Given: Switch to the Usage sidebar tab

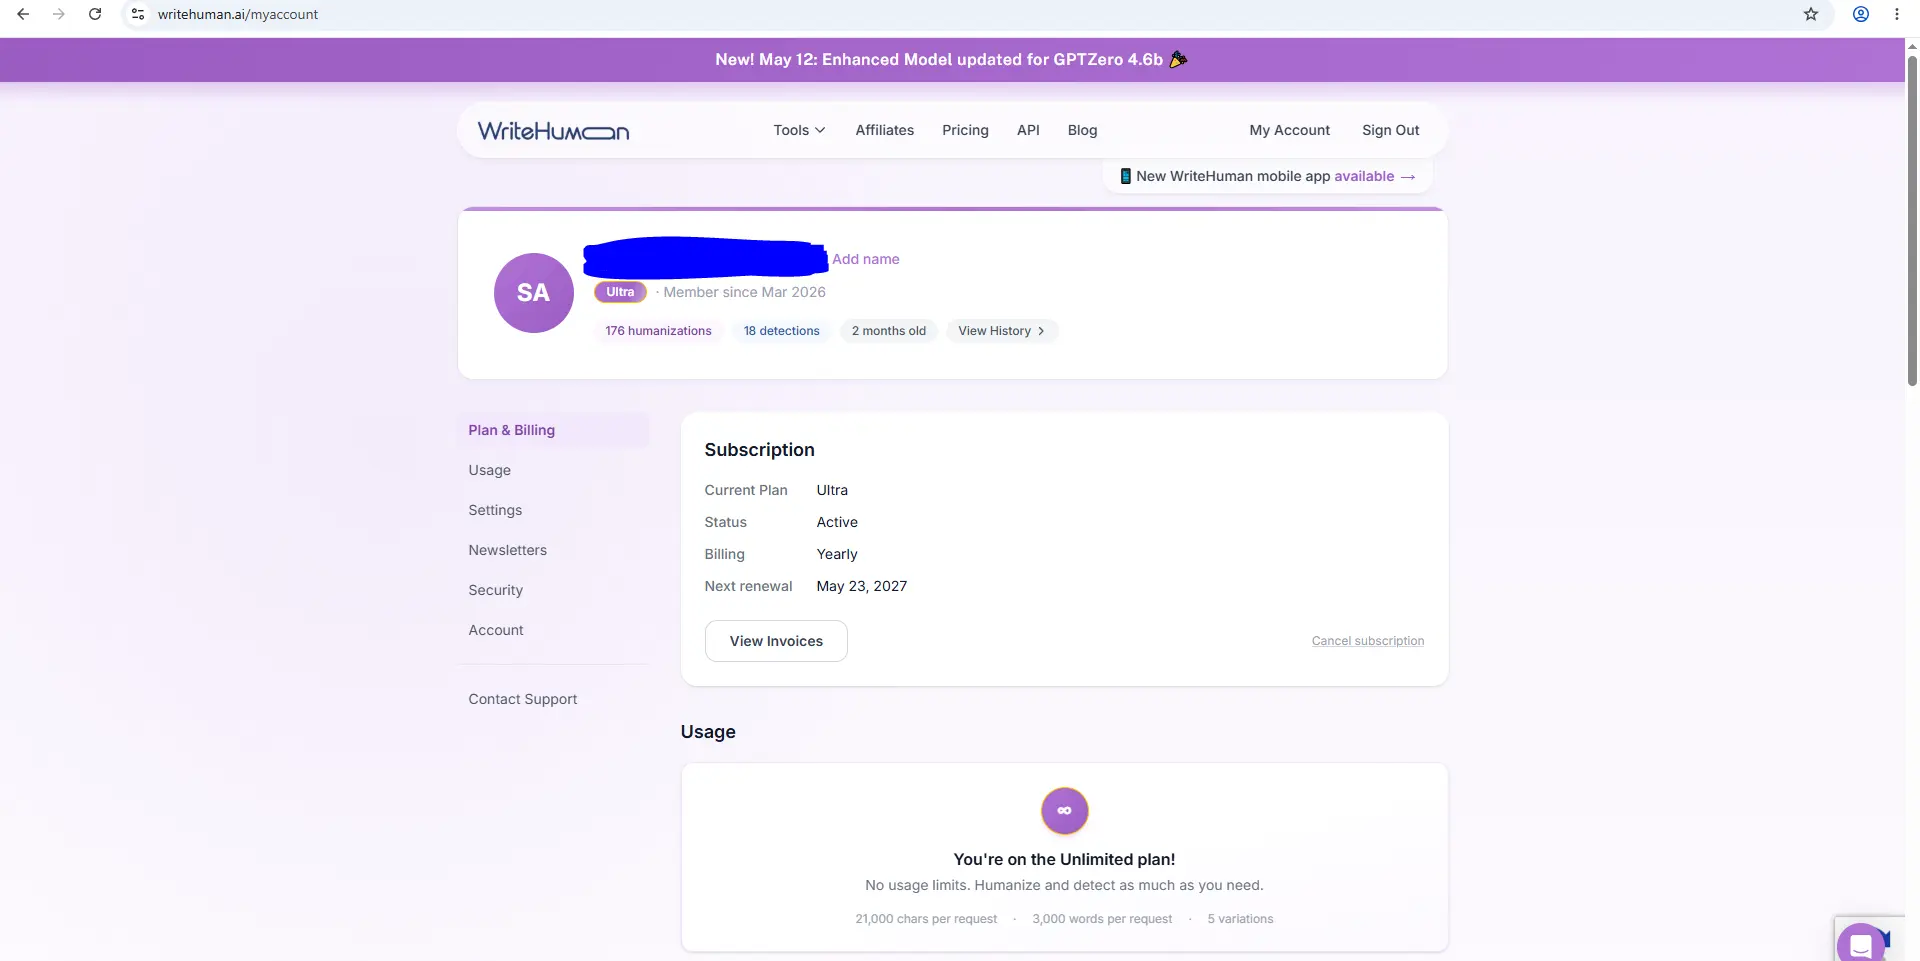Looking at the screenshot, I should 554,470.
